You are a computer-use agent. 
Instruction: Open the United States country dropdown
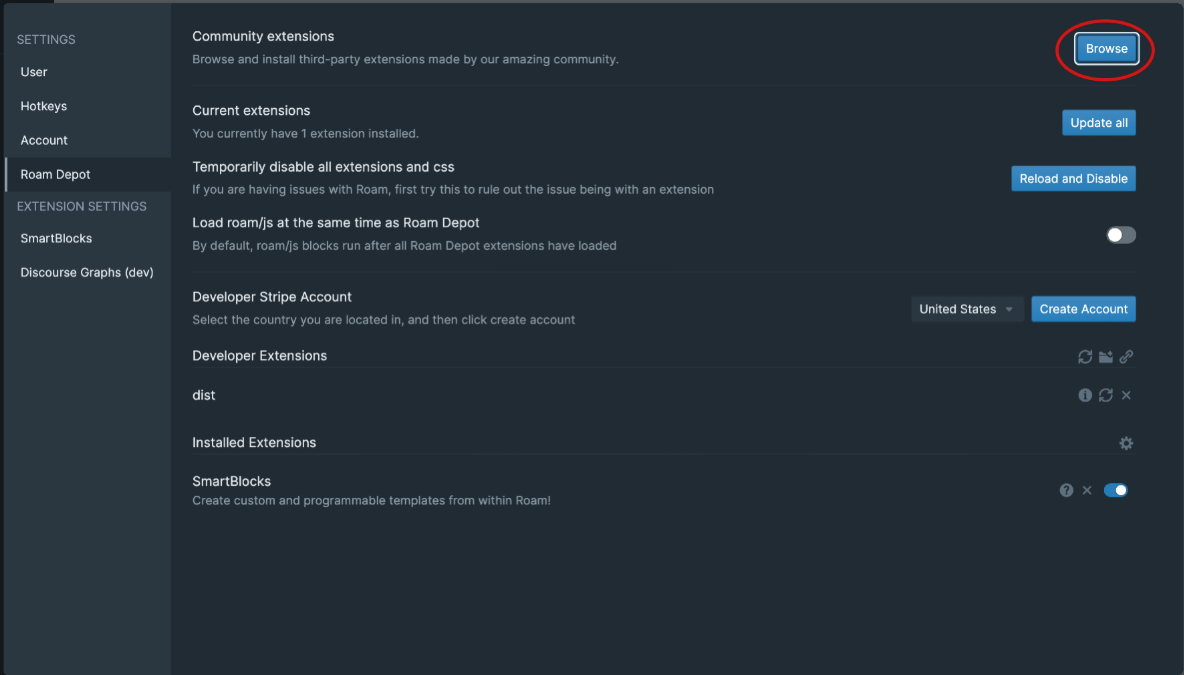[967, 309]
